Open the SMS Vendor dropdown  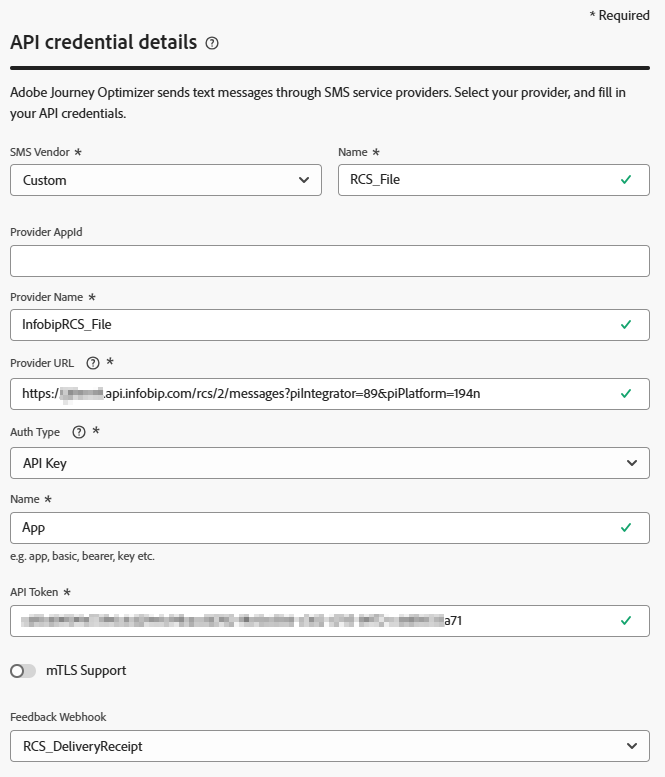tap(165, 180)
